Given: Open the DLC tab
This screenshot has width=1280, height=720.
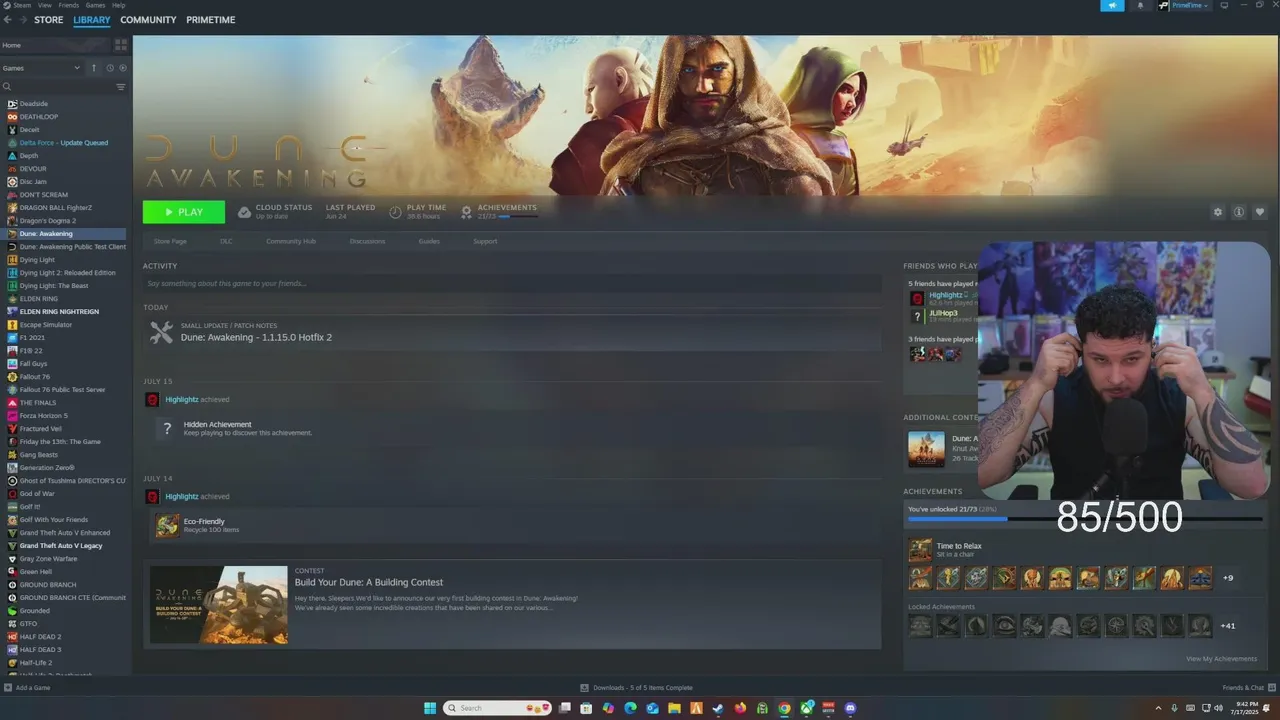Looking at the screenshot, I should (226, 241).
